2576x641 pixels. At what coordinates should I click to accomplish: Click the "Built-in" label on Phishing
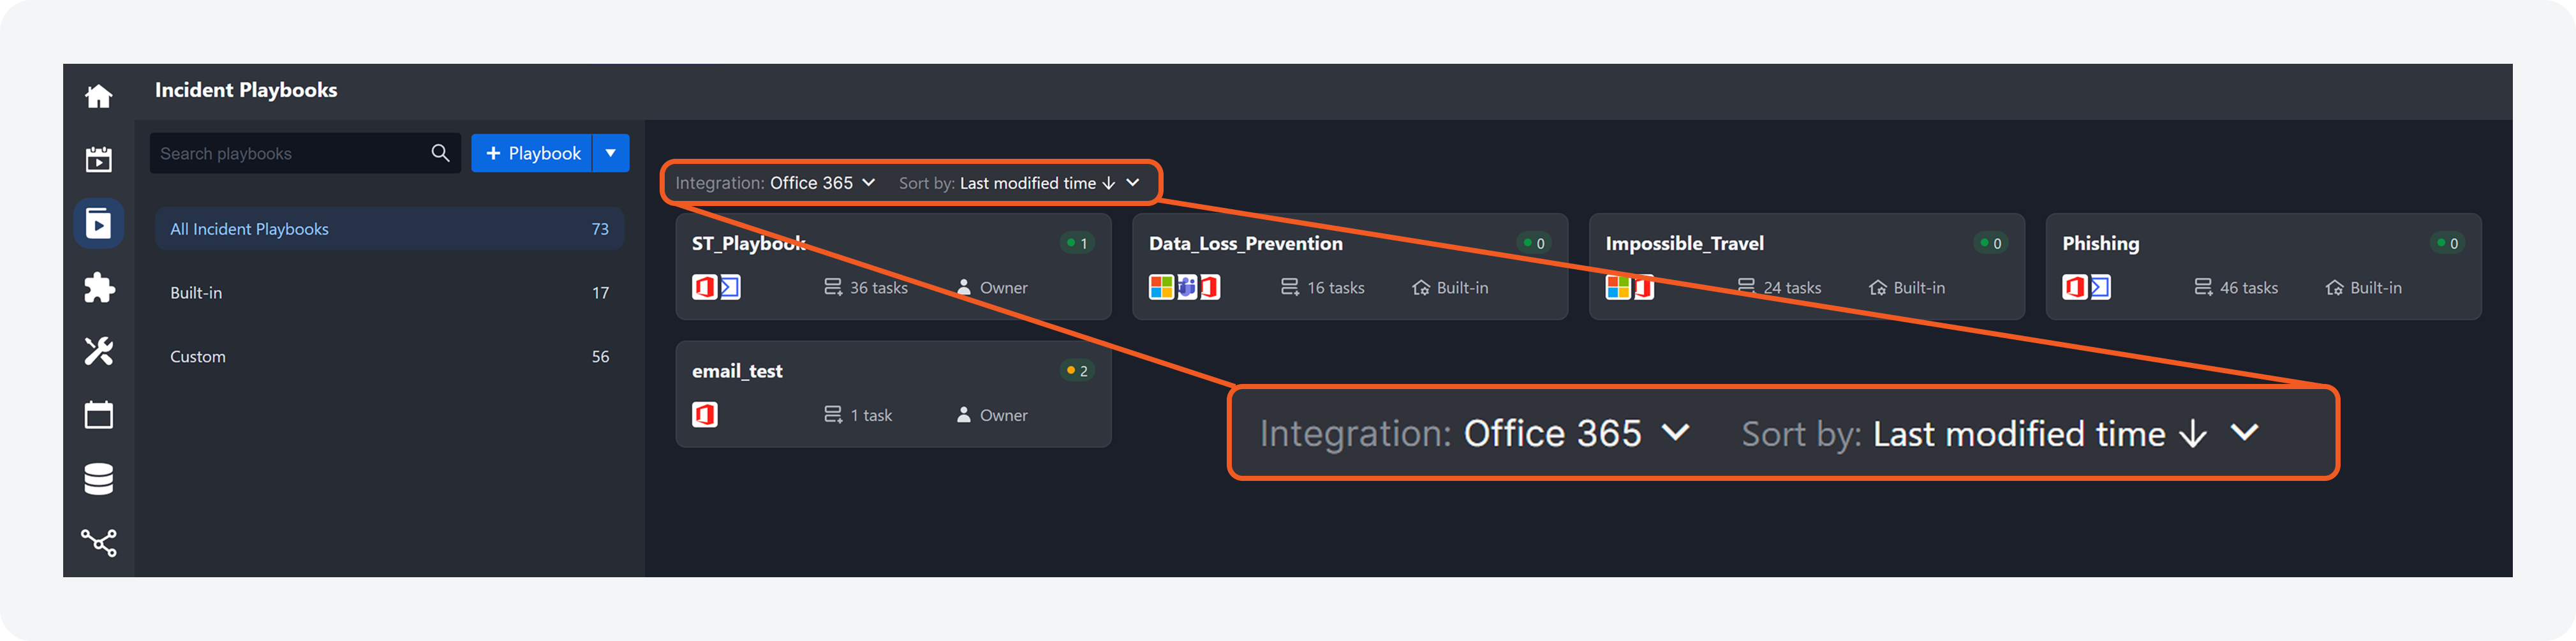point(2376,288)
